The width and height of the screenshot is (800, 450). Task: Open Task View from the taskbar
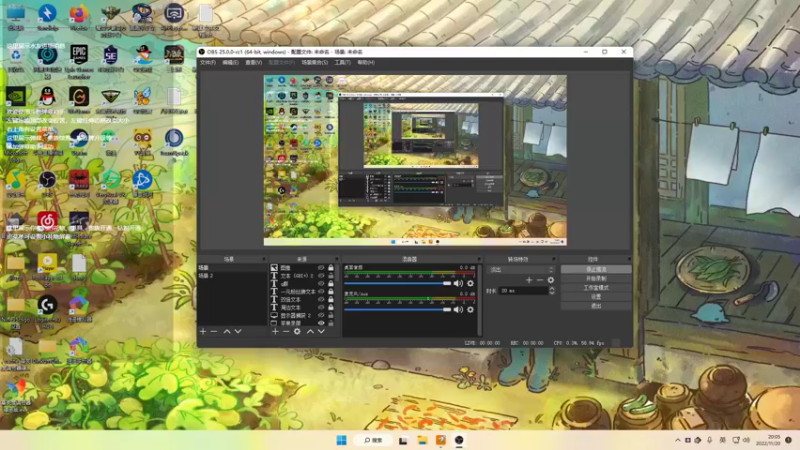click(x=403, y=440)
